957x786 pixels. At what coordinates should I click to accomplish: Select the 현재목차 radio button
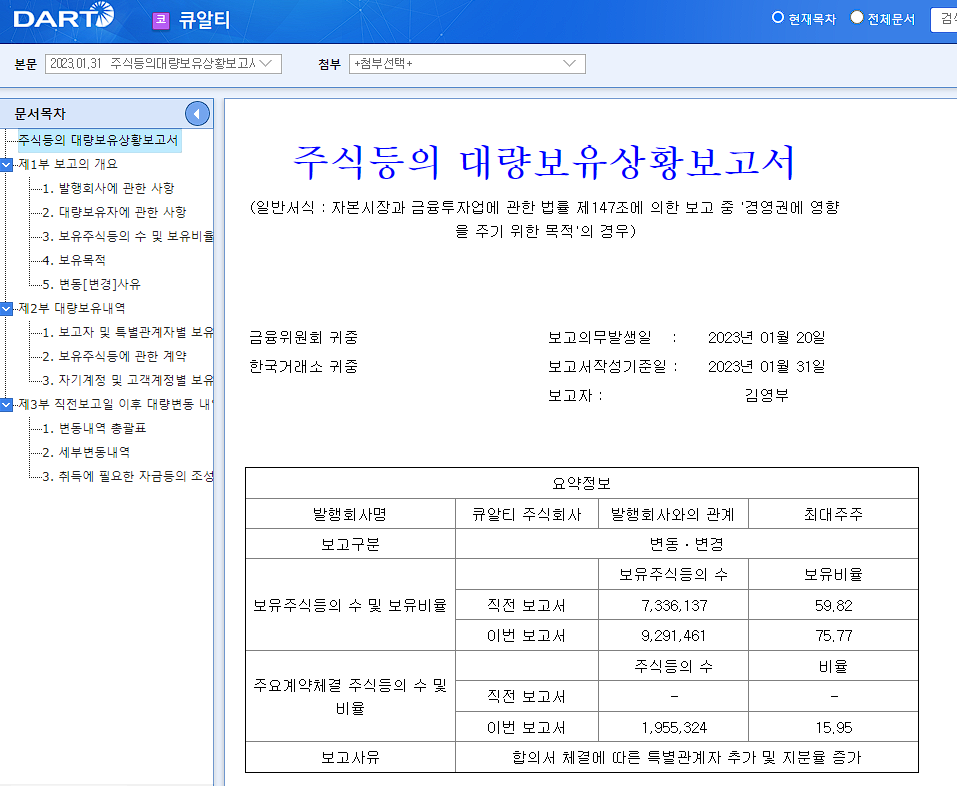coord(778,18)
